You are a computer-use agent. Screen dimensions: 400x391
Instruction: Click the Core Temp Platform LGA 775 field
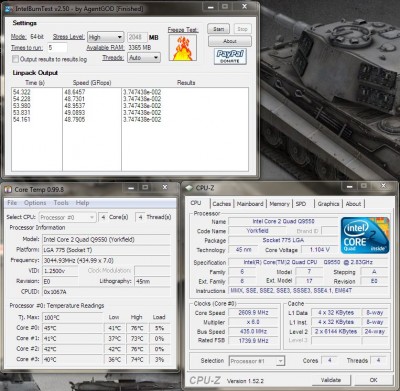106,250
